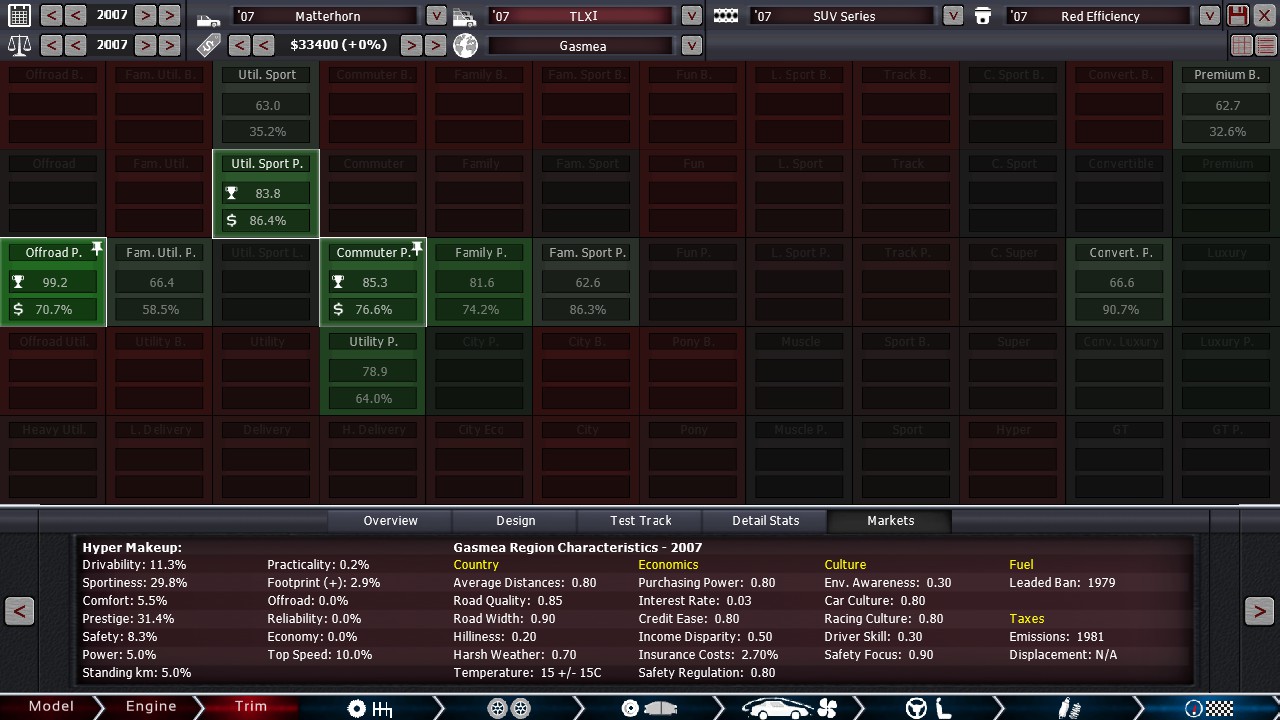Select the Utility P. market tile
1280x720 pixels.
point(373,371)
